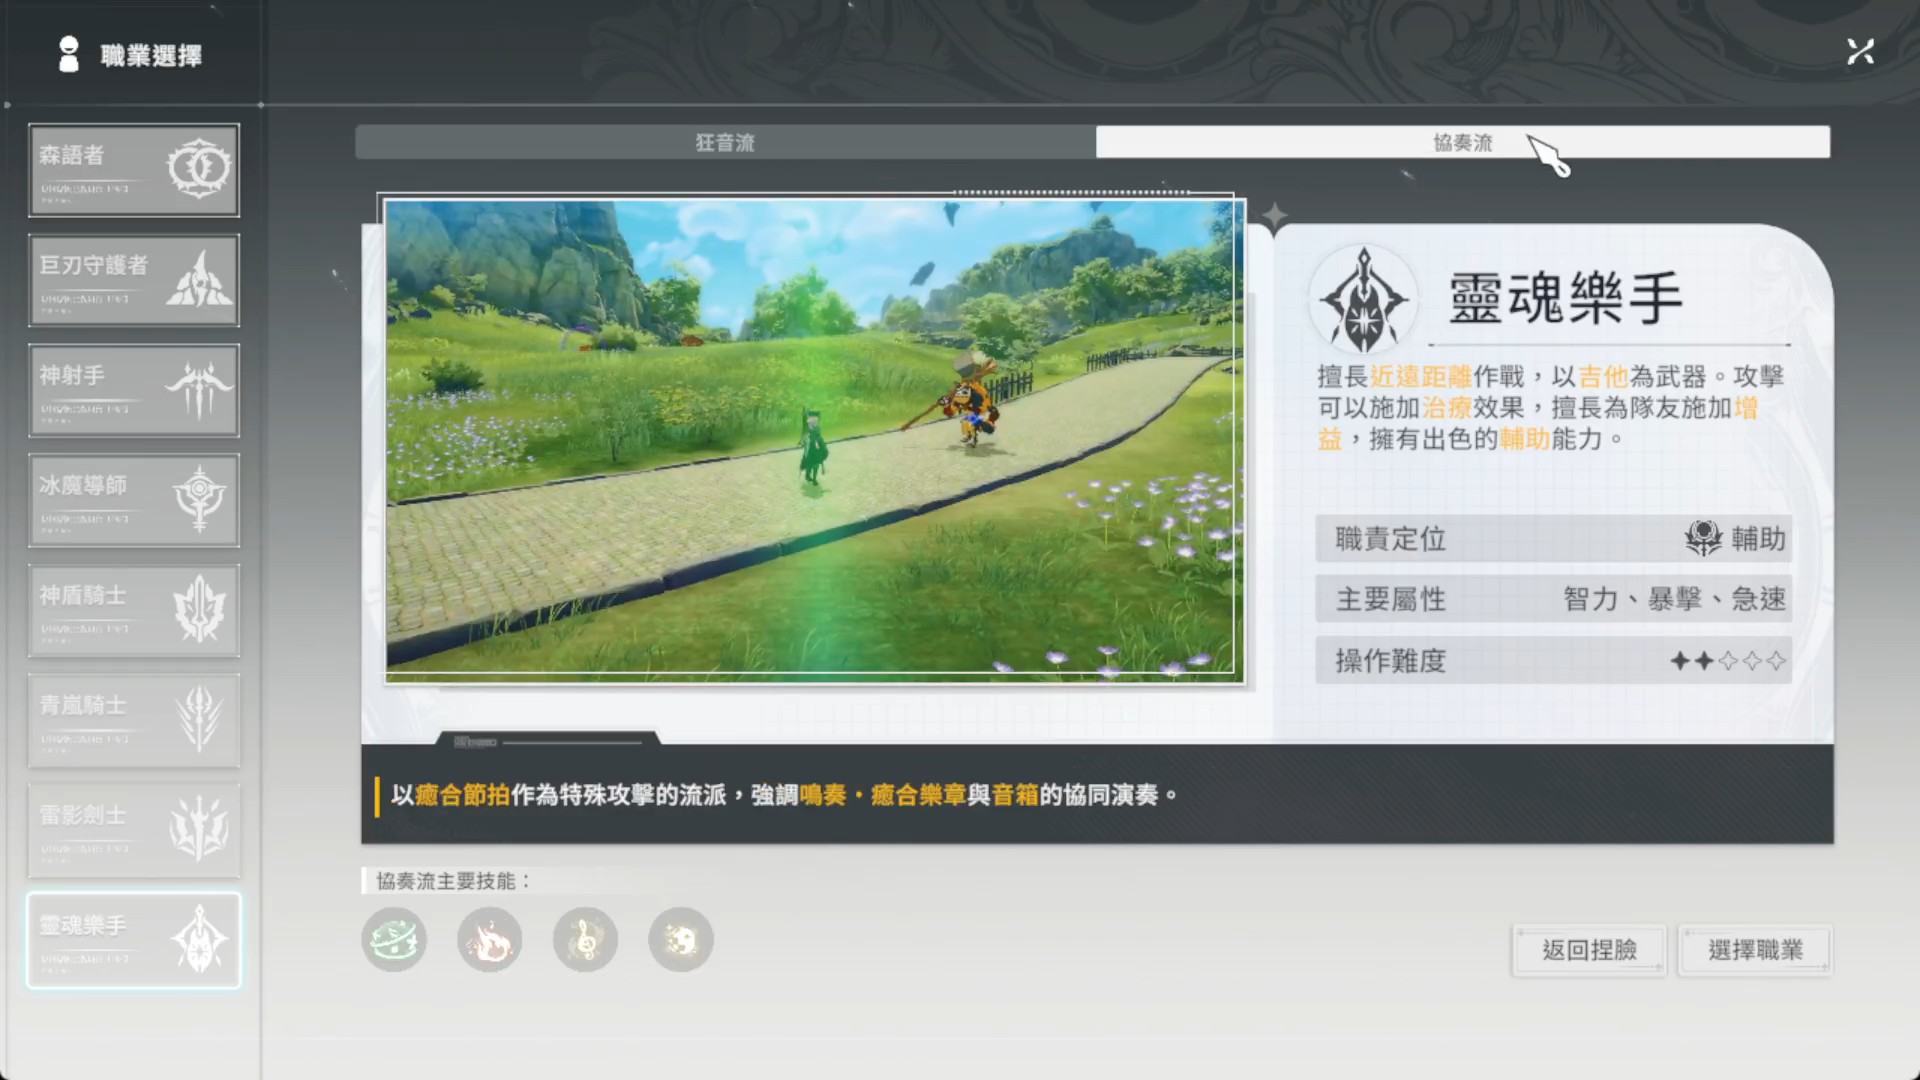Choose the 冰魔導師 class option
Viewport: 1920px width, 1080px height.
(134, 500)
